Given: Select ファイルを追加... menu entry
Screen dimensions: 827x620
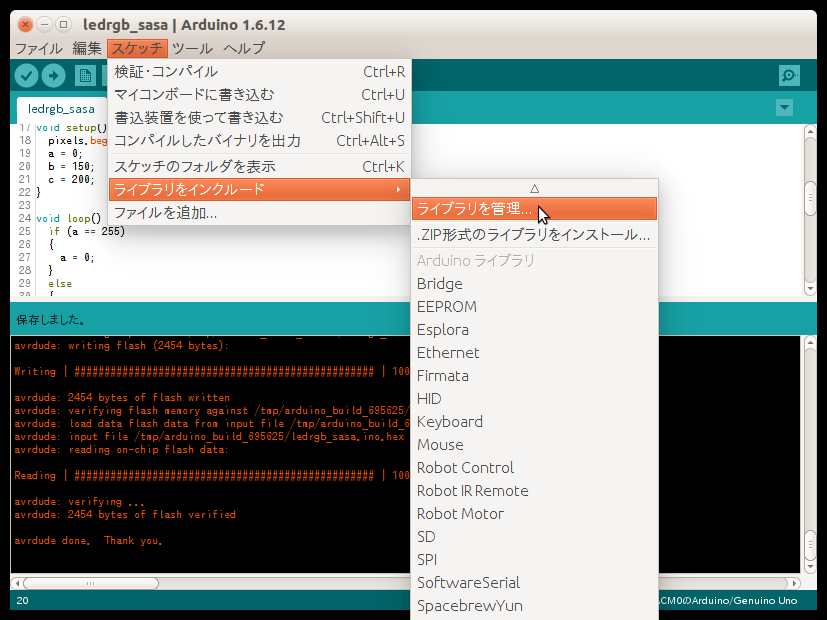Looking at the screenshot, I should (x=259, y=213).
